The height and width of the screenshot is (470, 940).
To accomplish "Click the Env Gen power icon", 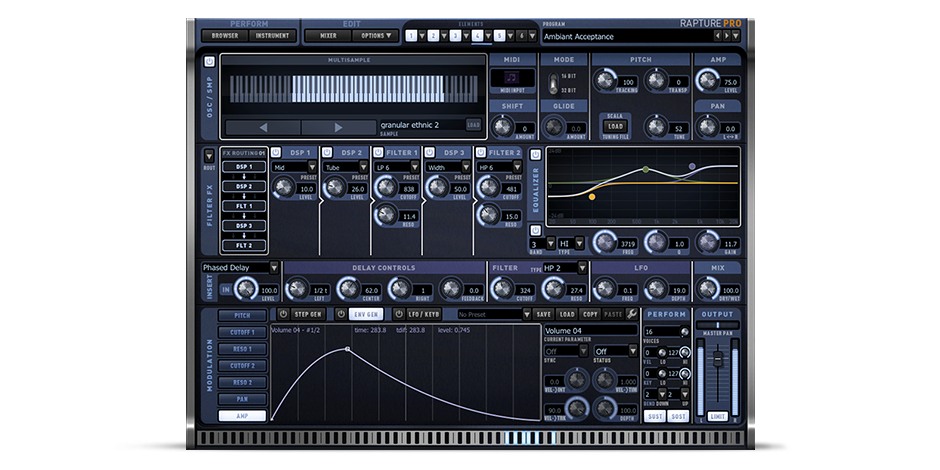I will [341, 314].
